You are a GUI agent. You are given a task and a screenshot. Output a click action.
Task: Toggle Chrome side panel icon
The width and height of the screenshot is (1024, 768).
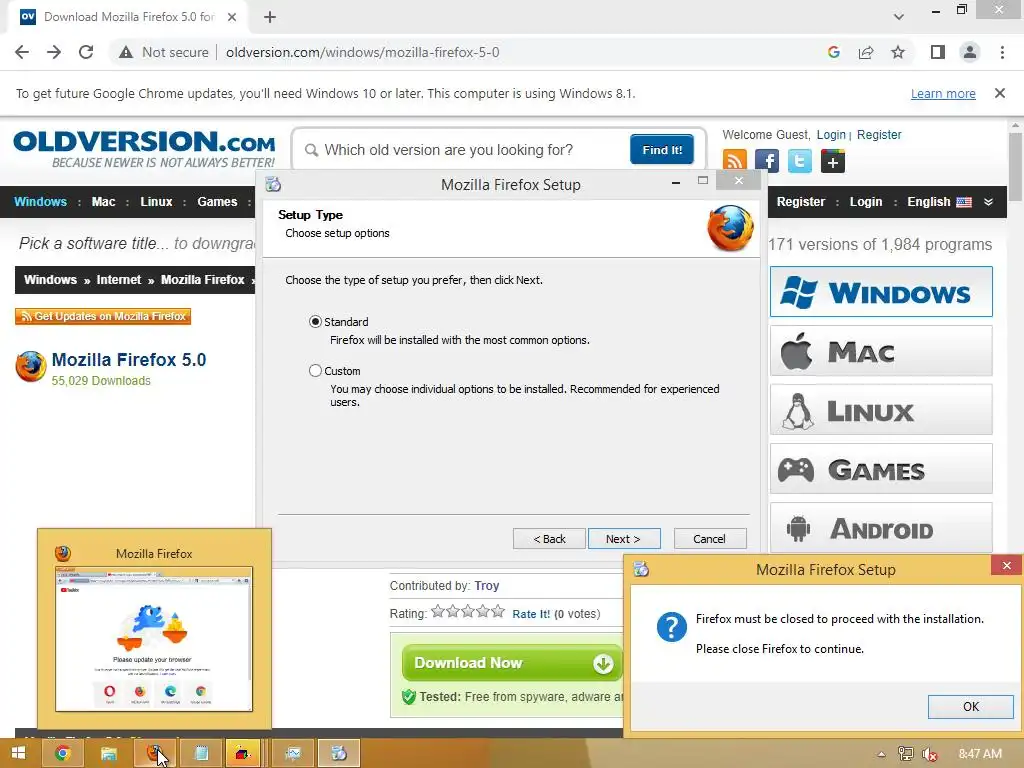[938, 52]
